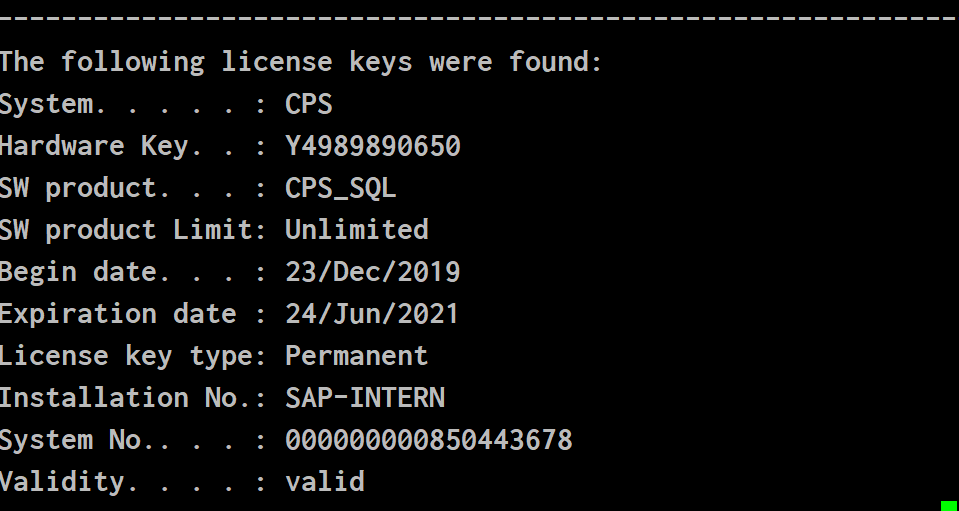Click the dashed separator line at top
Viewport: 959px width, 511px height.
[x=480, y=20]
